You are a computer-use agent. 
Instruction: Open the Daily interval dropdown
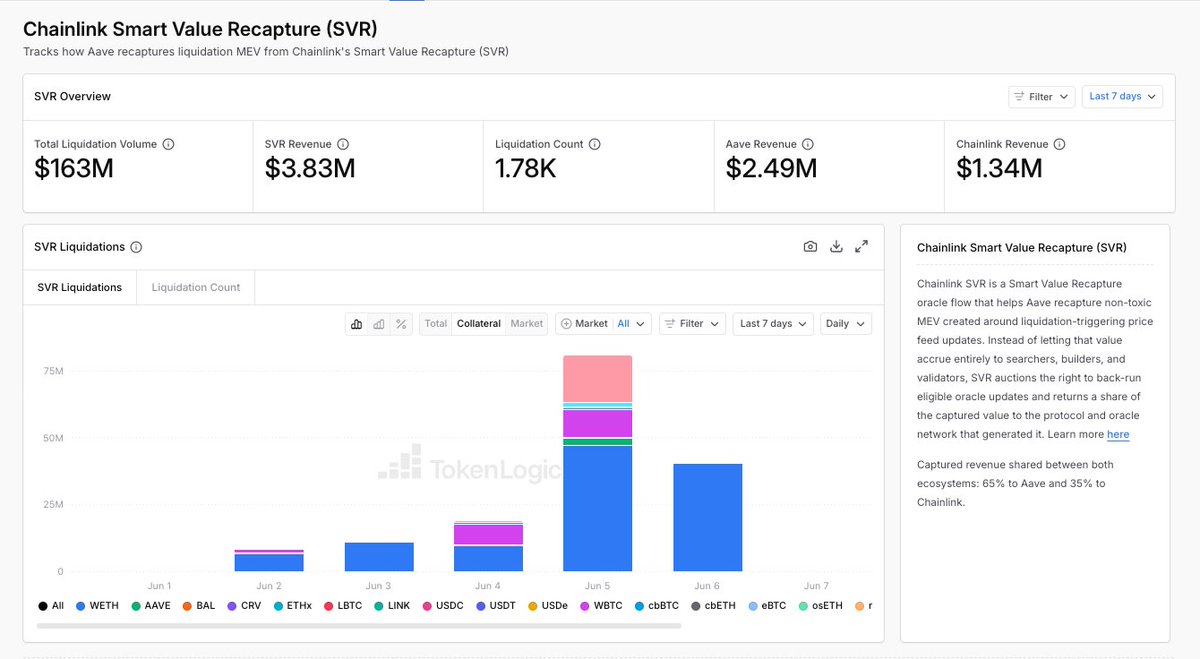pos(846,323)
